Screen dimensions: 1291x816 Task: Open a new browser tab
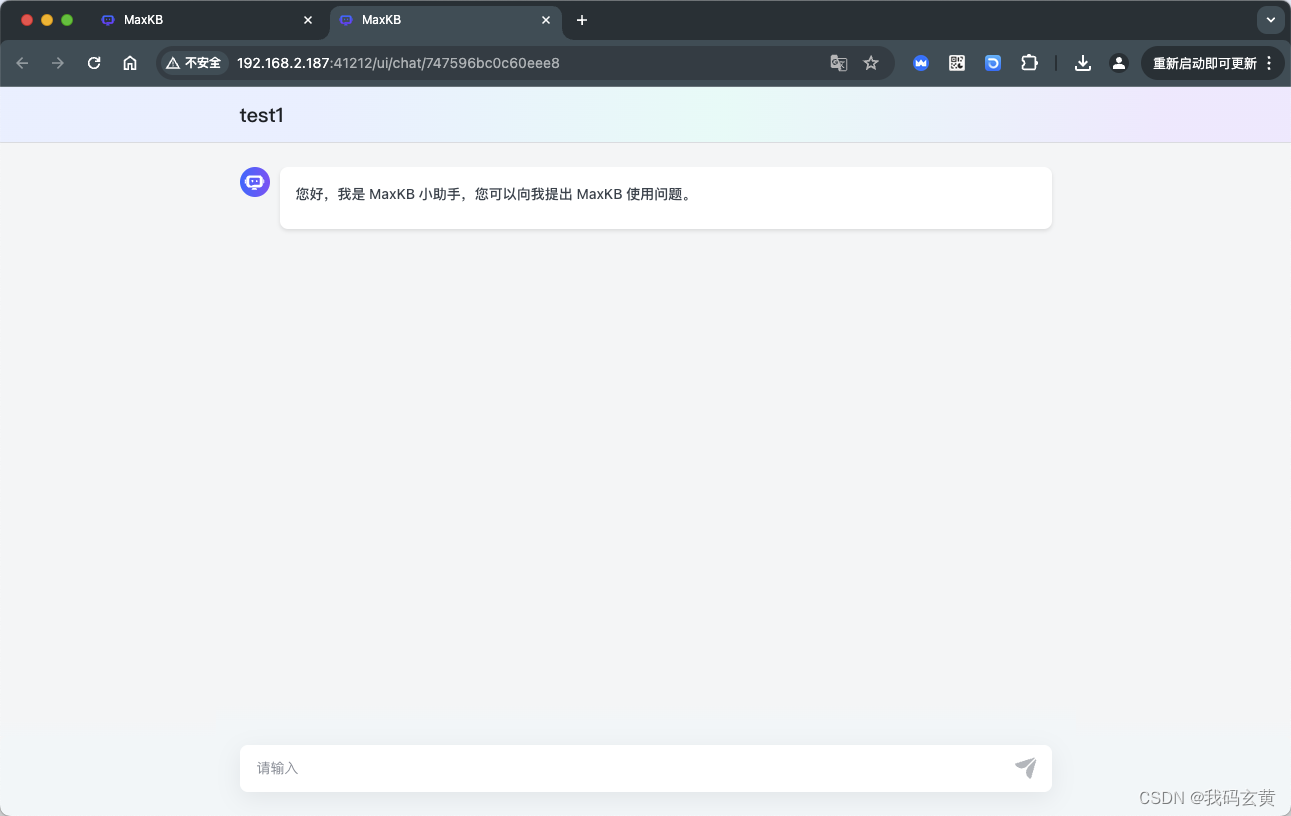click(x=582, y=20)
